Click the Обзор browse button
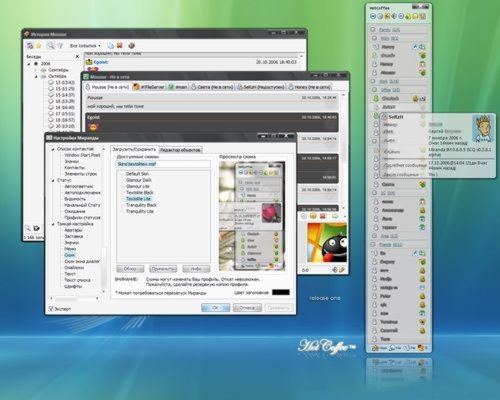Image resolution: width=500 pixels, height=400 pixels. pyautogui.click(x=130, y=269)
